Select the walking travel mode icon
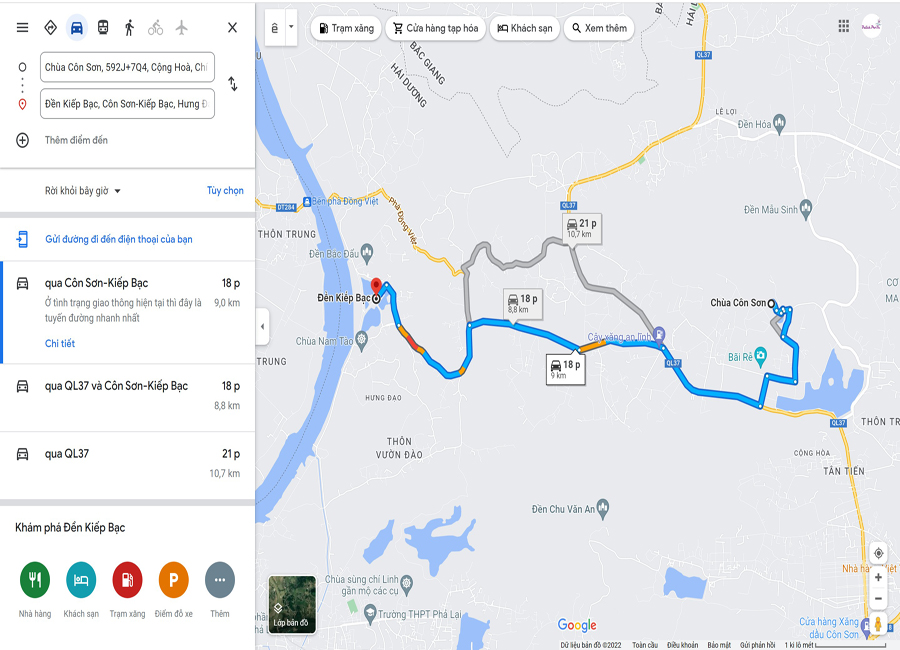 pyautogui.click(x=129, y=28)
